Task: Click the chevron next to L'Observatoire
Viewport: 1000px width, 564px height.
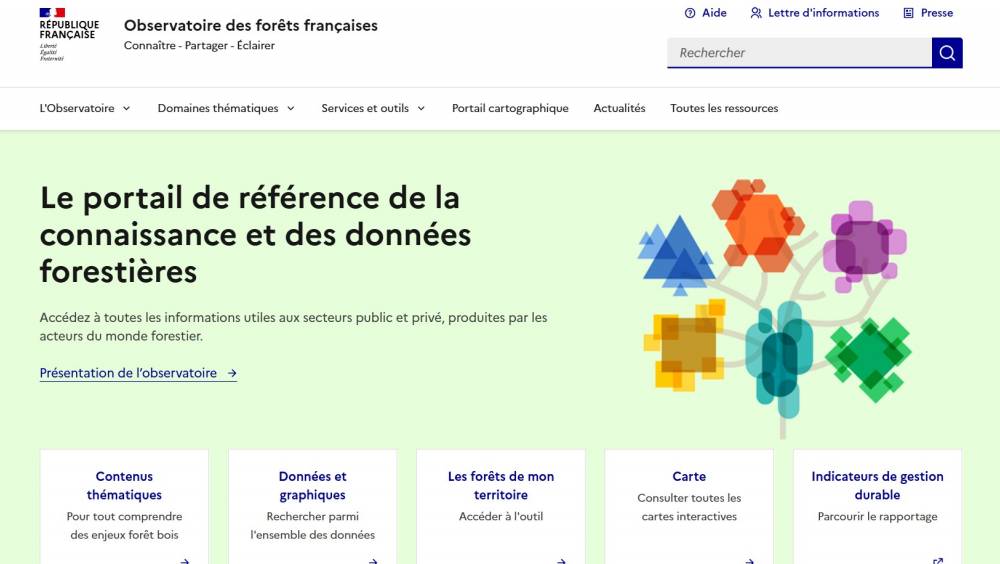Action: tap(126, 108)
